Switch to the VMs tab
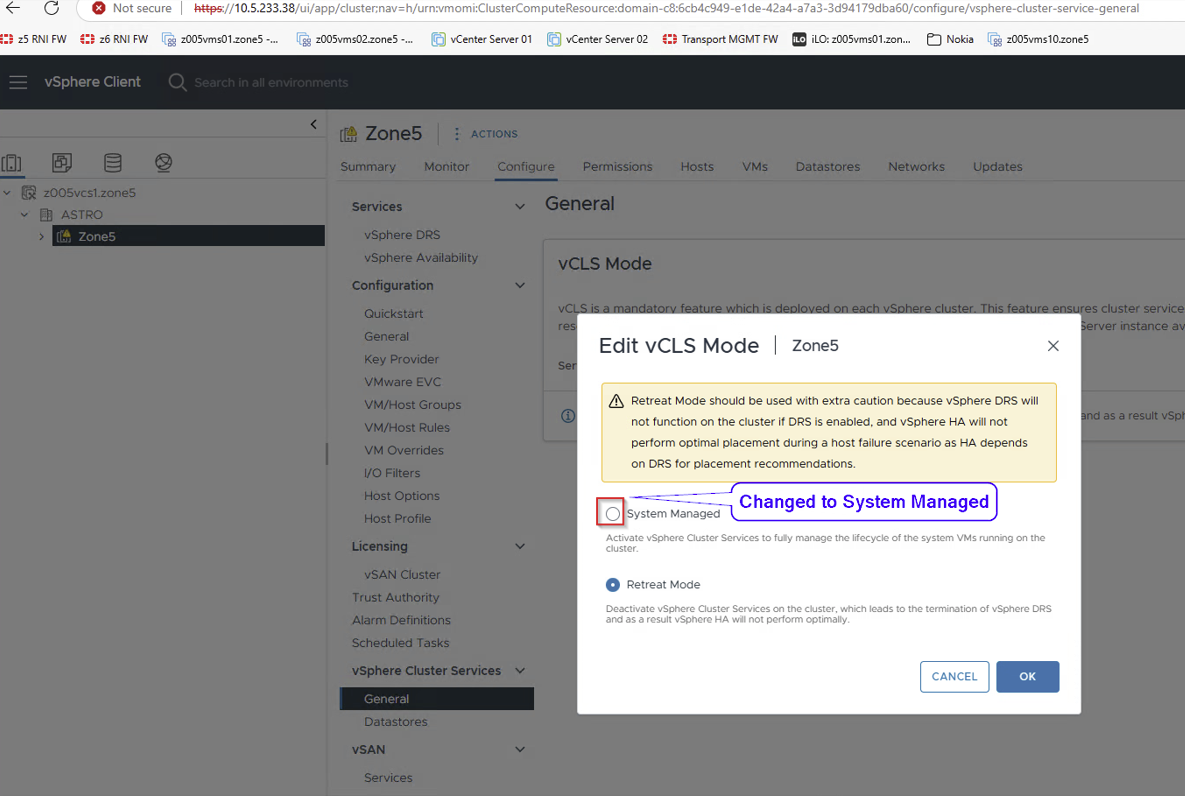Image resolution: width=1185 pixels, height=796 pixels. (755, 166)
